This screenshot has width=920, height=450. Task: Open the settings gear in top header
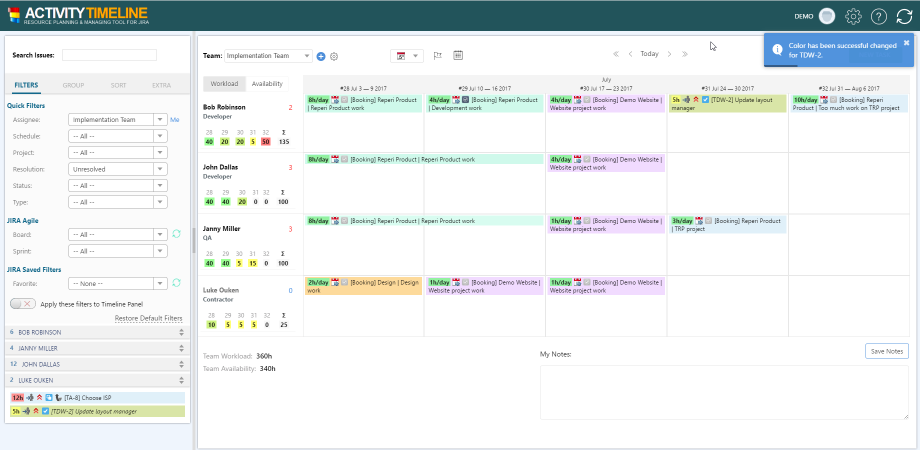coord(853,16)
